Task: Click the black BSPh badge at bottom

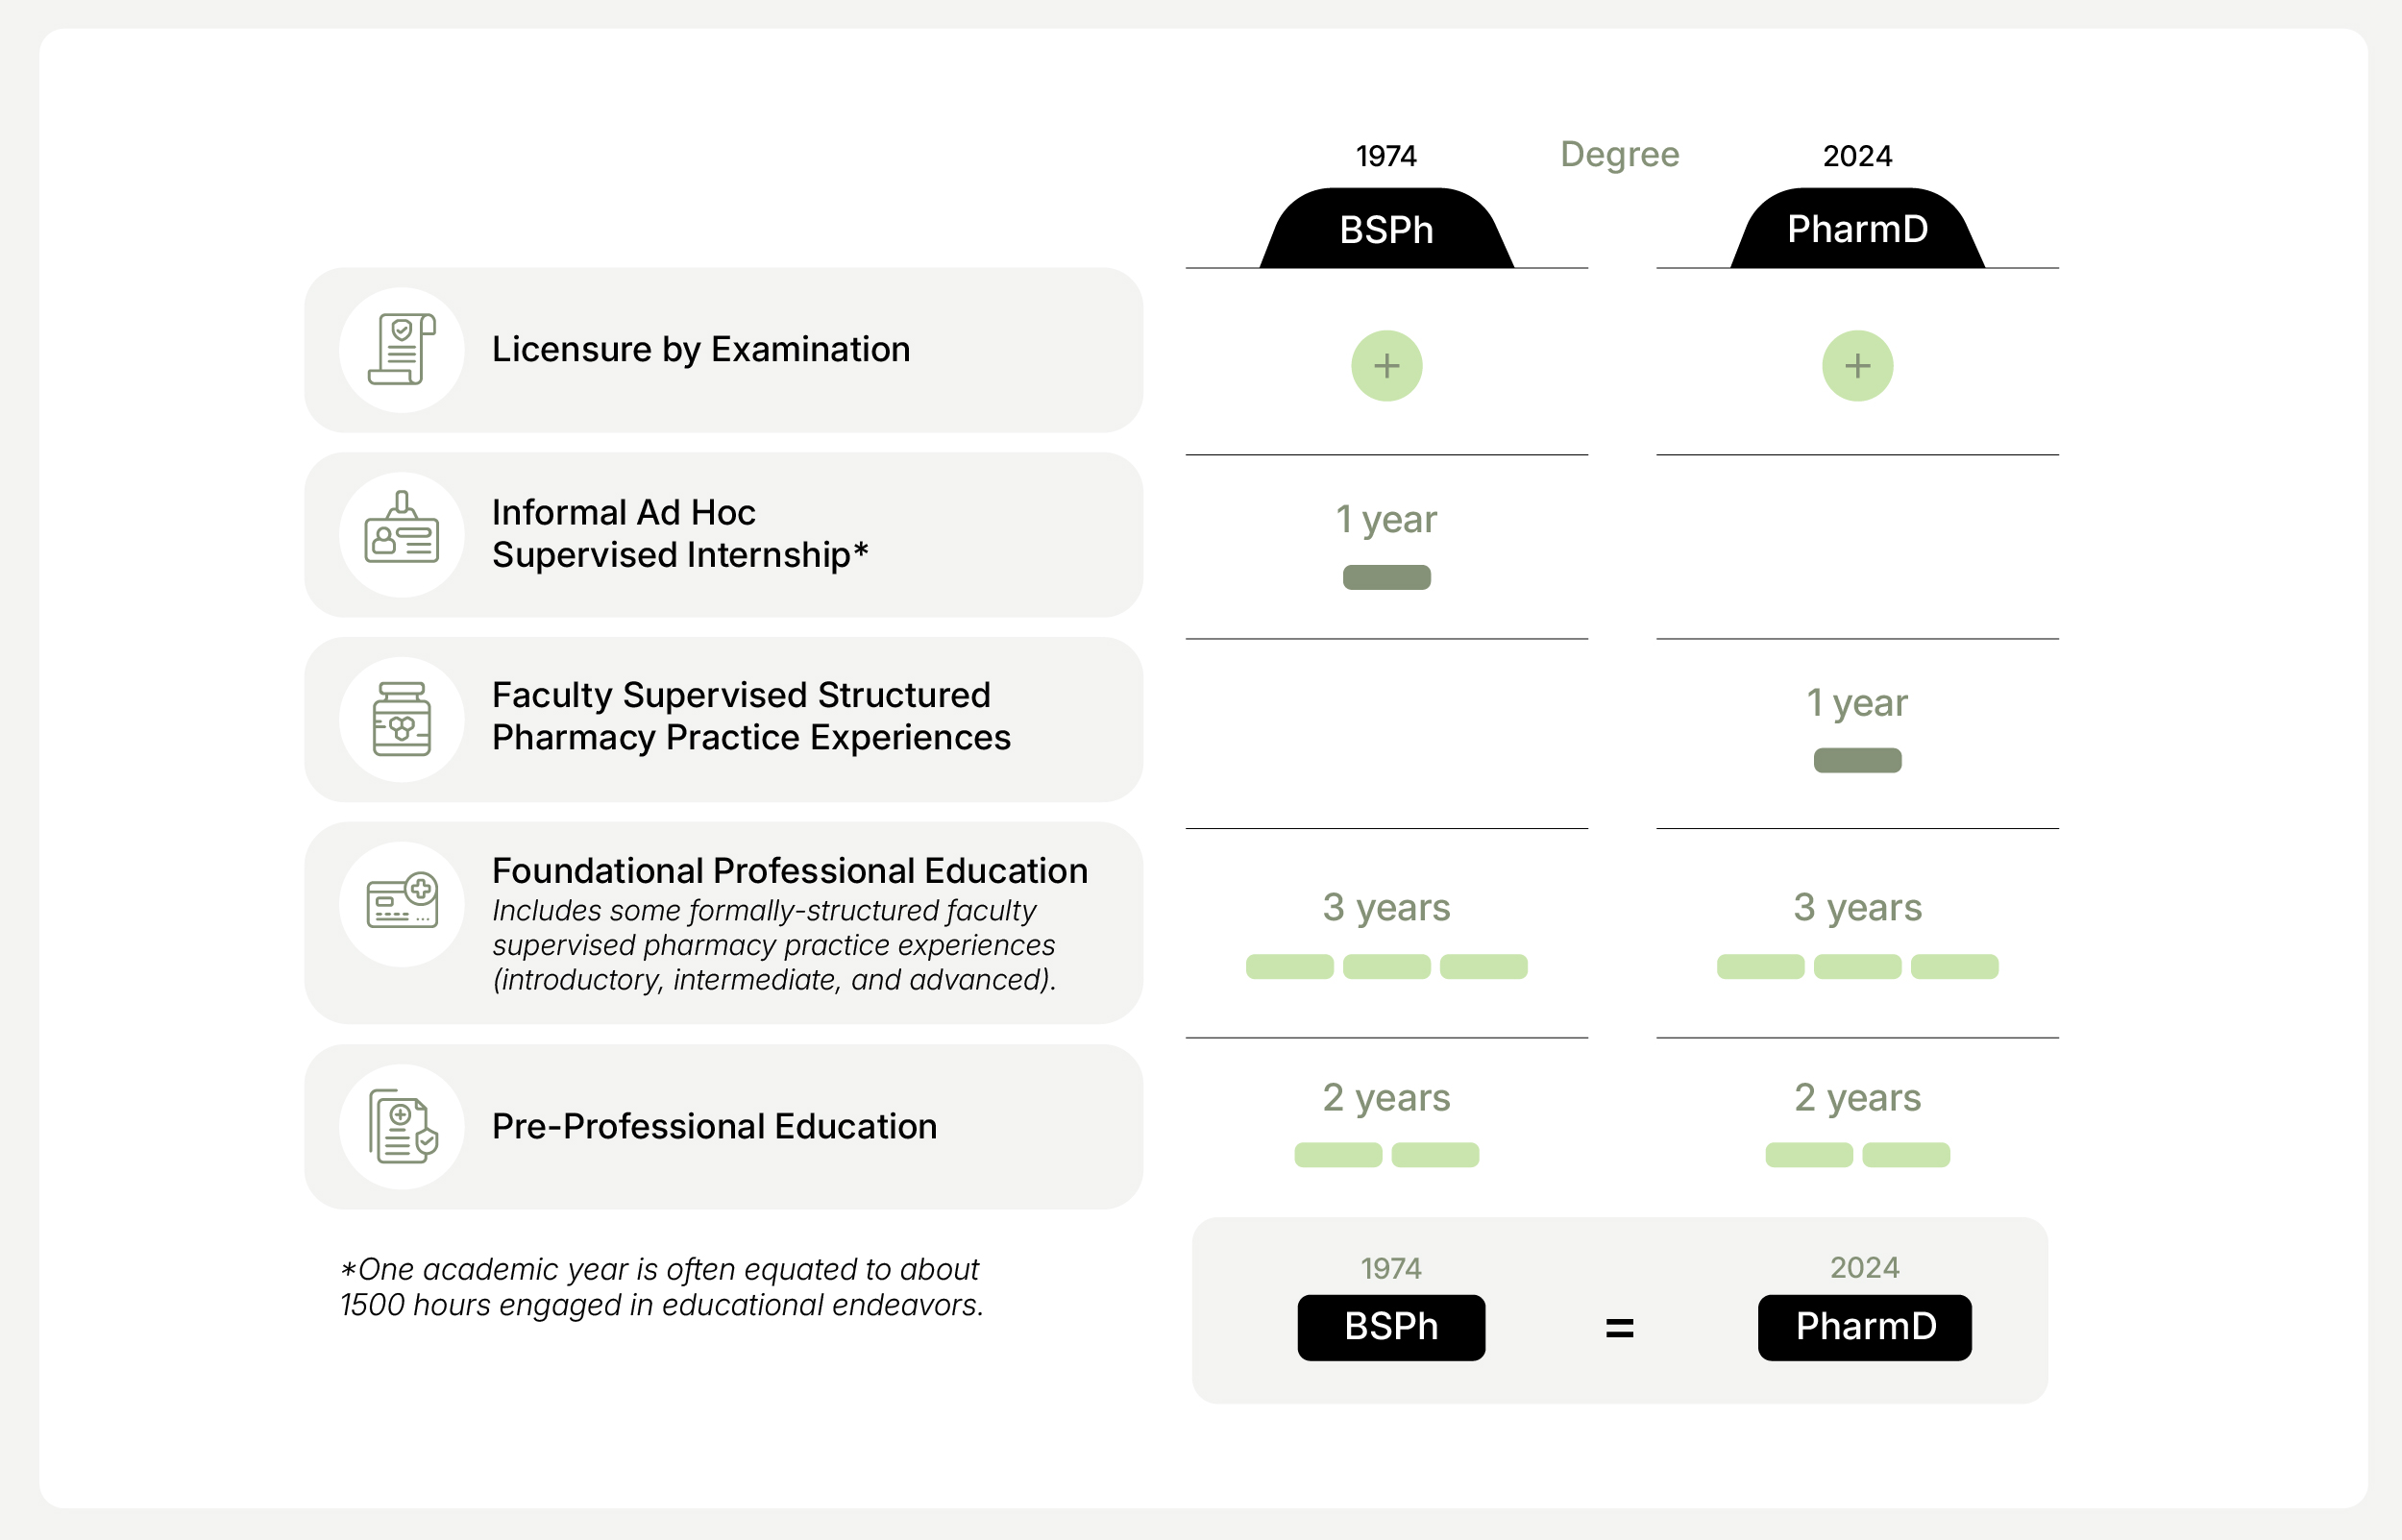Action: click(x=1390, y=1327)
